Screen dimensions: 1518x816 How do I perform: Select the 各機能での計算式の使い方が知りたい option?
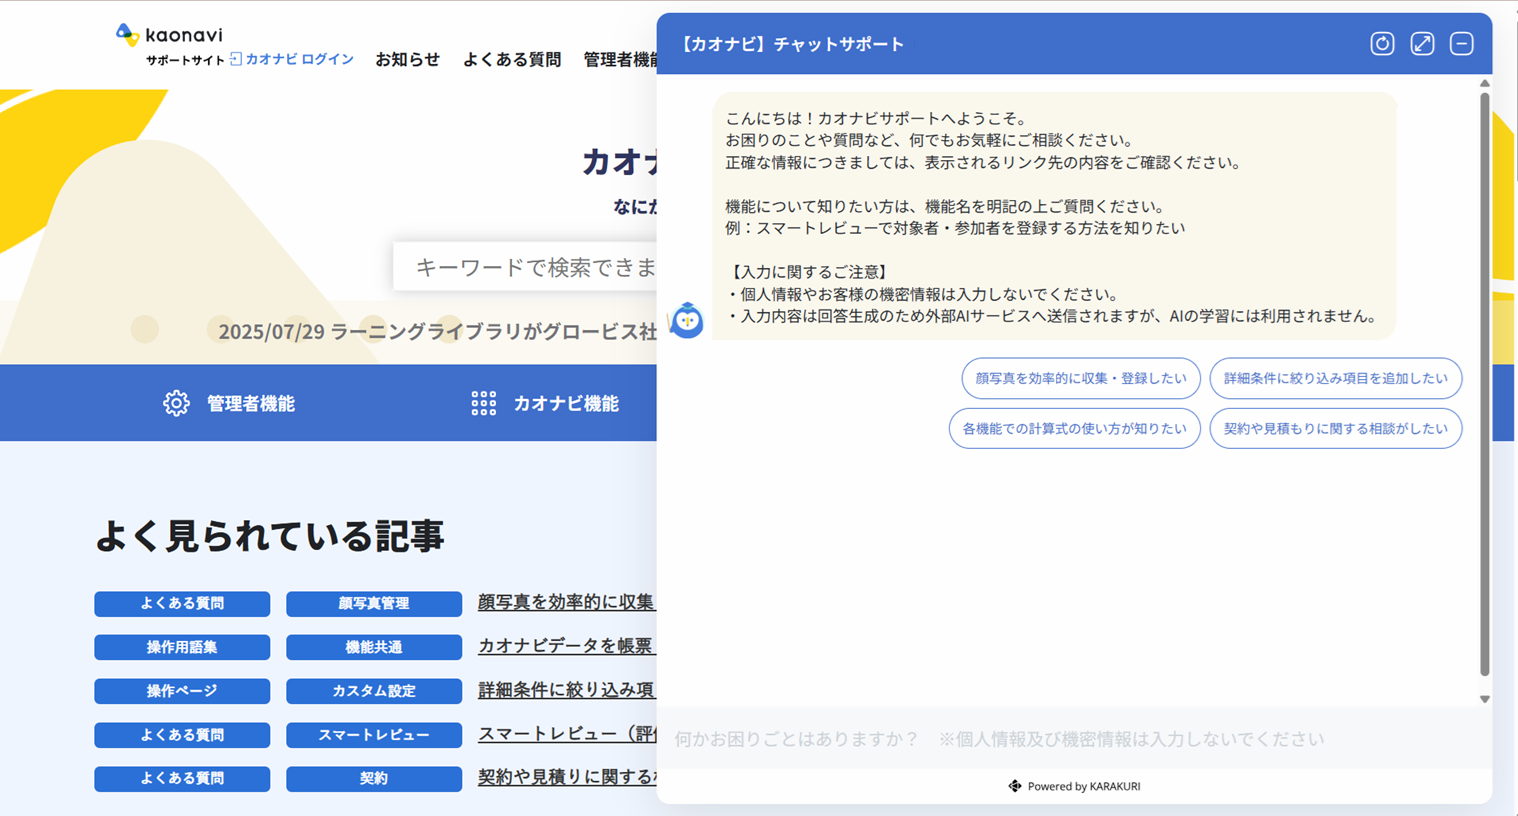pyautogui.click(x=1074, y=428)
